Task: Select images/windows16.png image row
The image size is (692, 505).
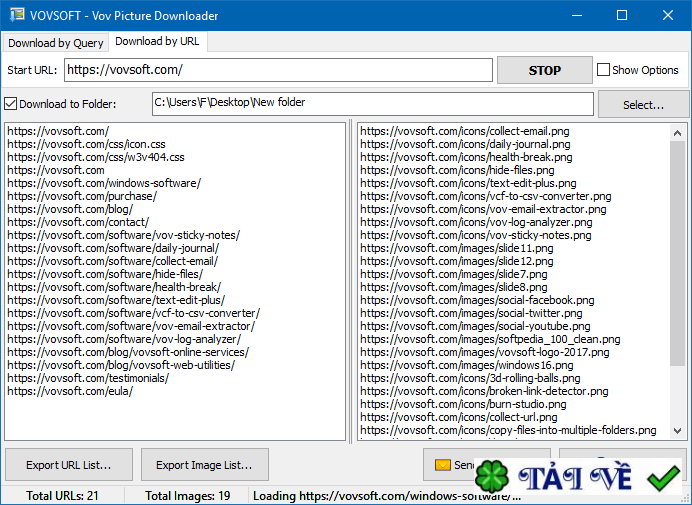Action: (x=467, y=366)
